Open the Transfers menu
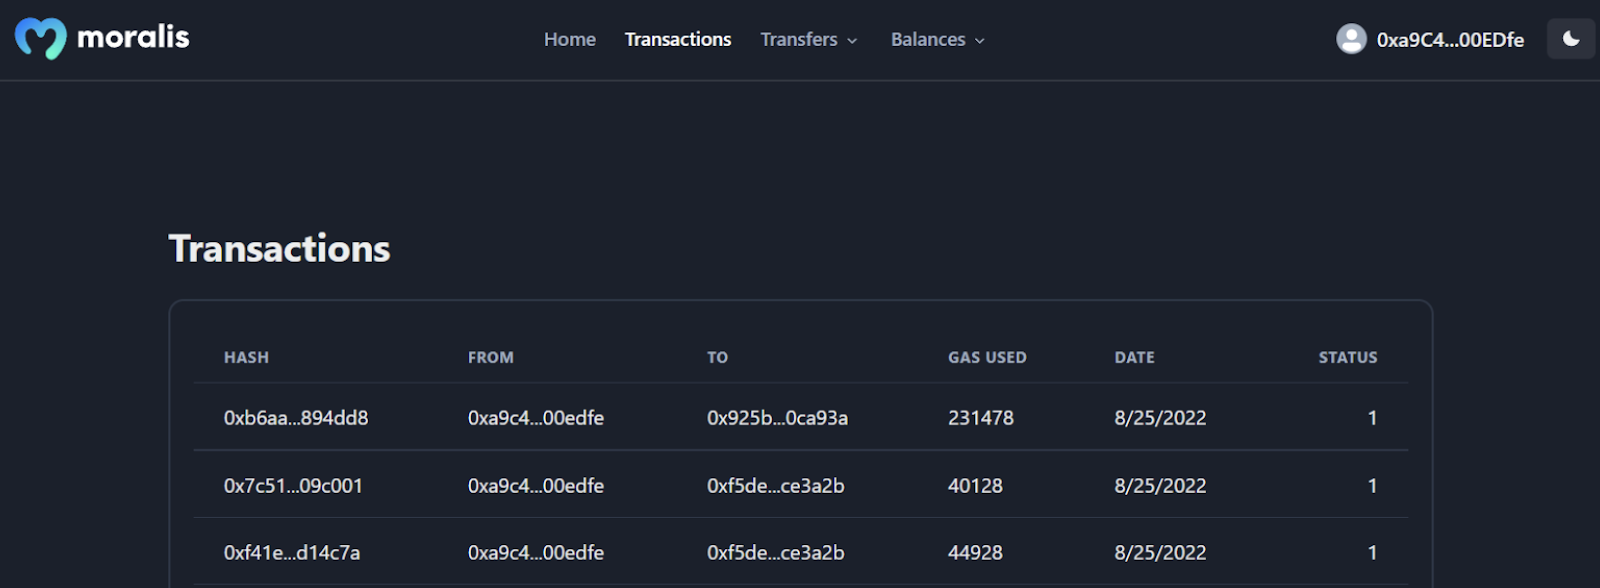Viewport: 1600px width, 588px height. pos(809,39)
